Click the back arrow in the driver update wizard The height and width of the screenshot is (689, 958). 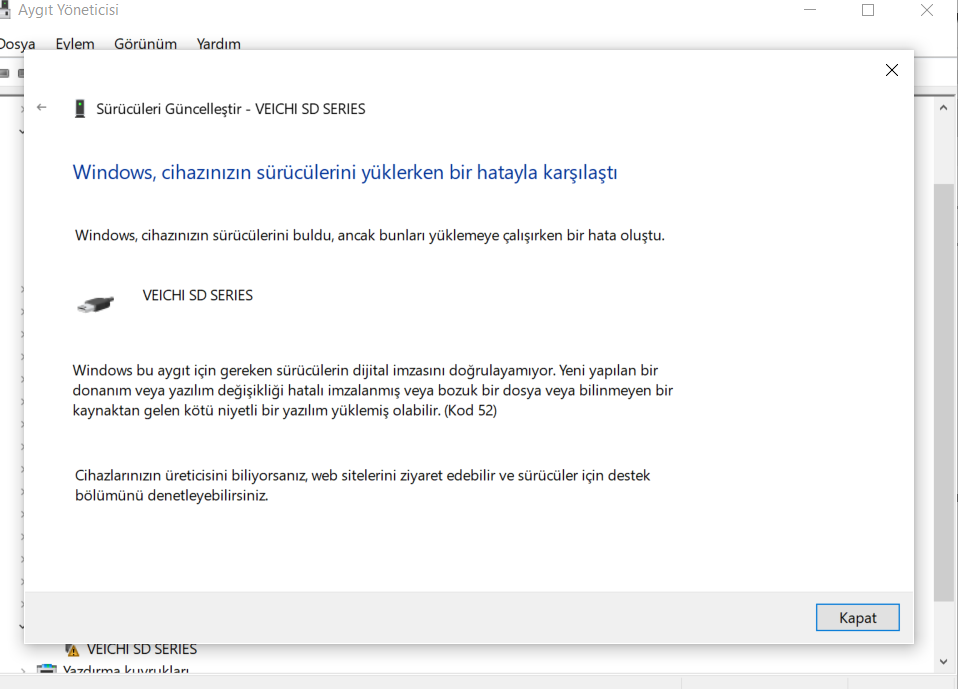[41, 107]
